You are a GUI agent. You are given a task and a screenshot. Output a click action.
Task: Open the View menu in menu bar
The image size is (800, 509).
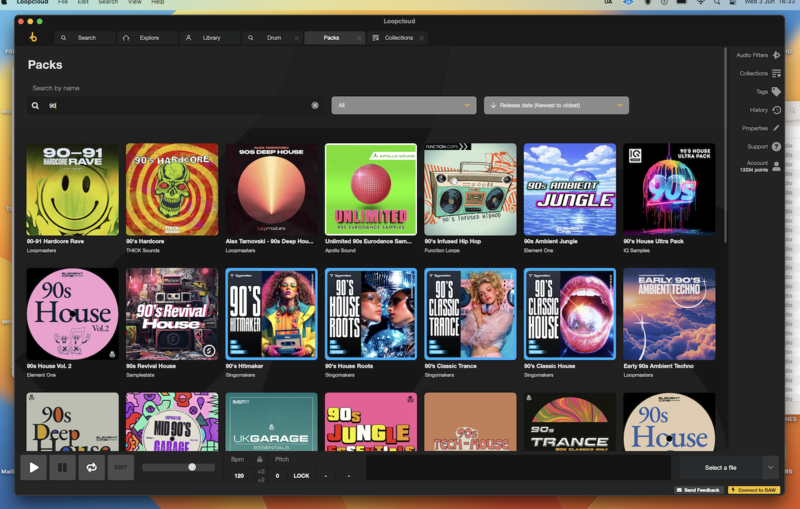click(x=135, y=2)
